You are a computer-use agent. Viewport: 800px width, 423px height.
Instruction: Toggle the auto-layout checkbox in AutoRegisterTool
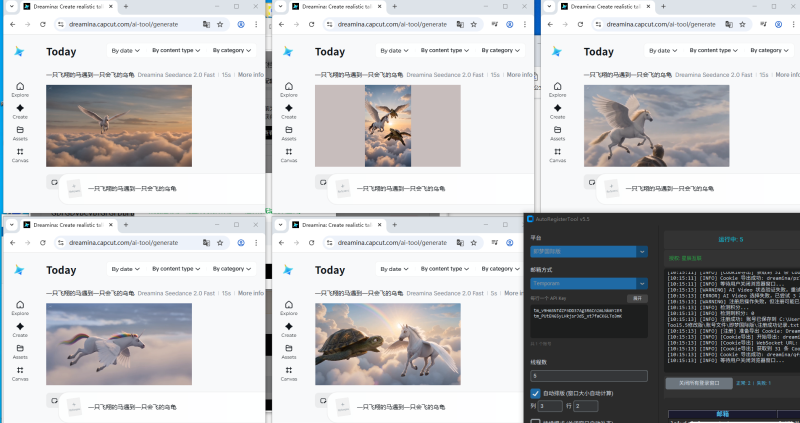[x=535, y=393]
